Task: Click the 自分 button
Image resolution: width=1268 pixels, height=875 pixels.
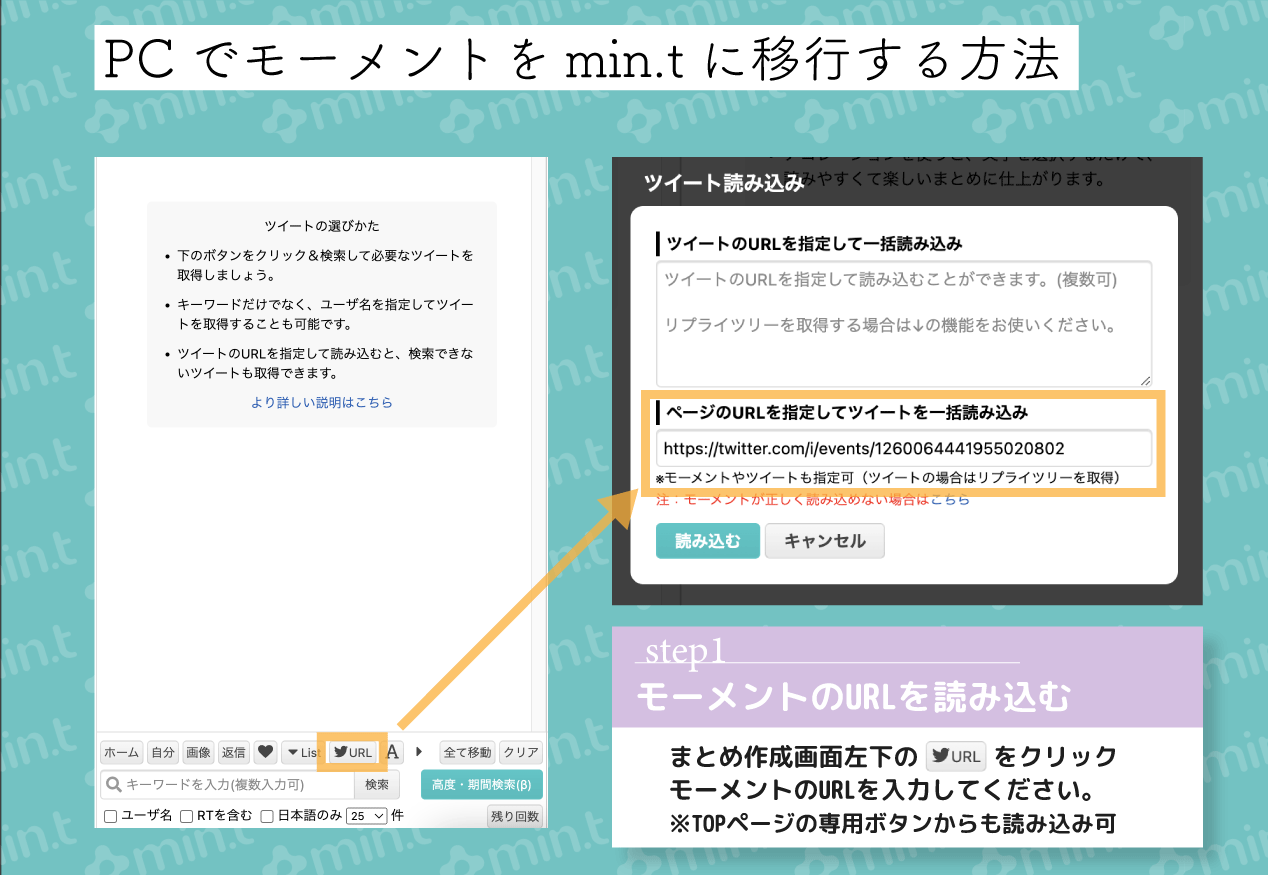Action: click(163, 752)
